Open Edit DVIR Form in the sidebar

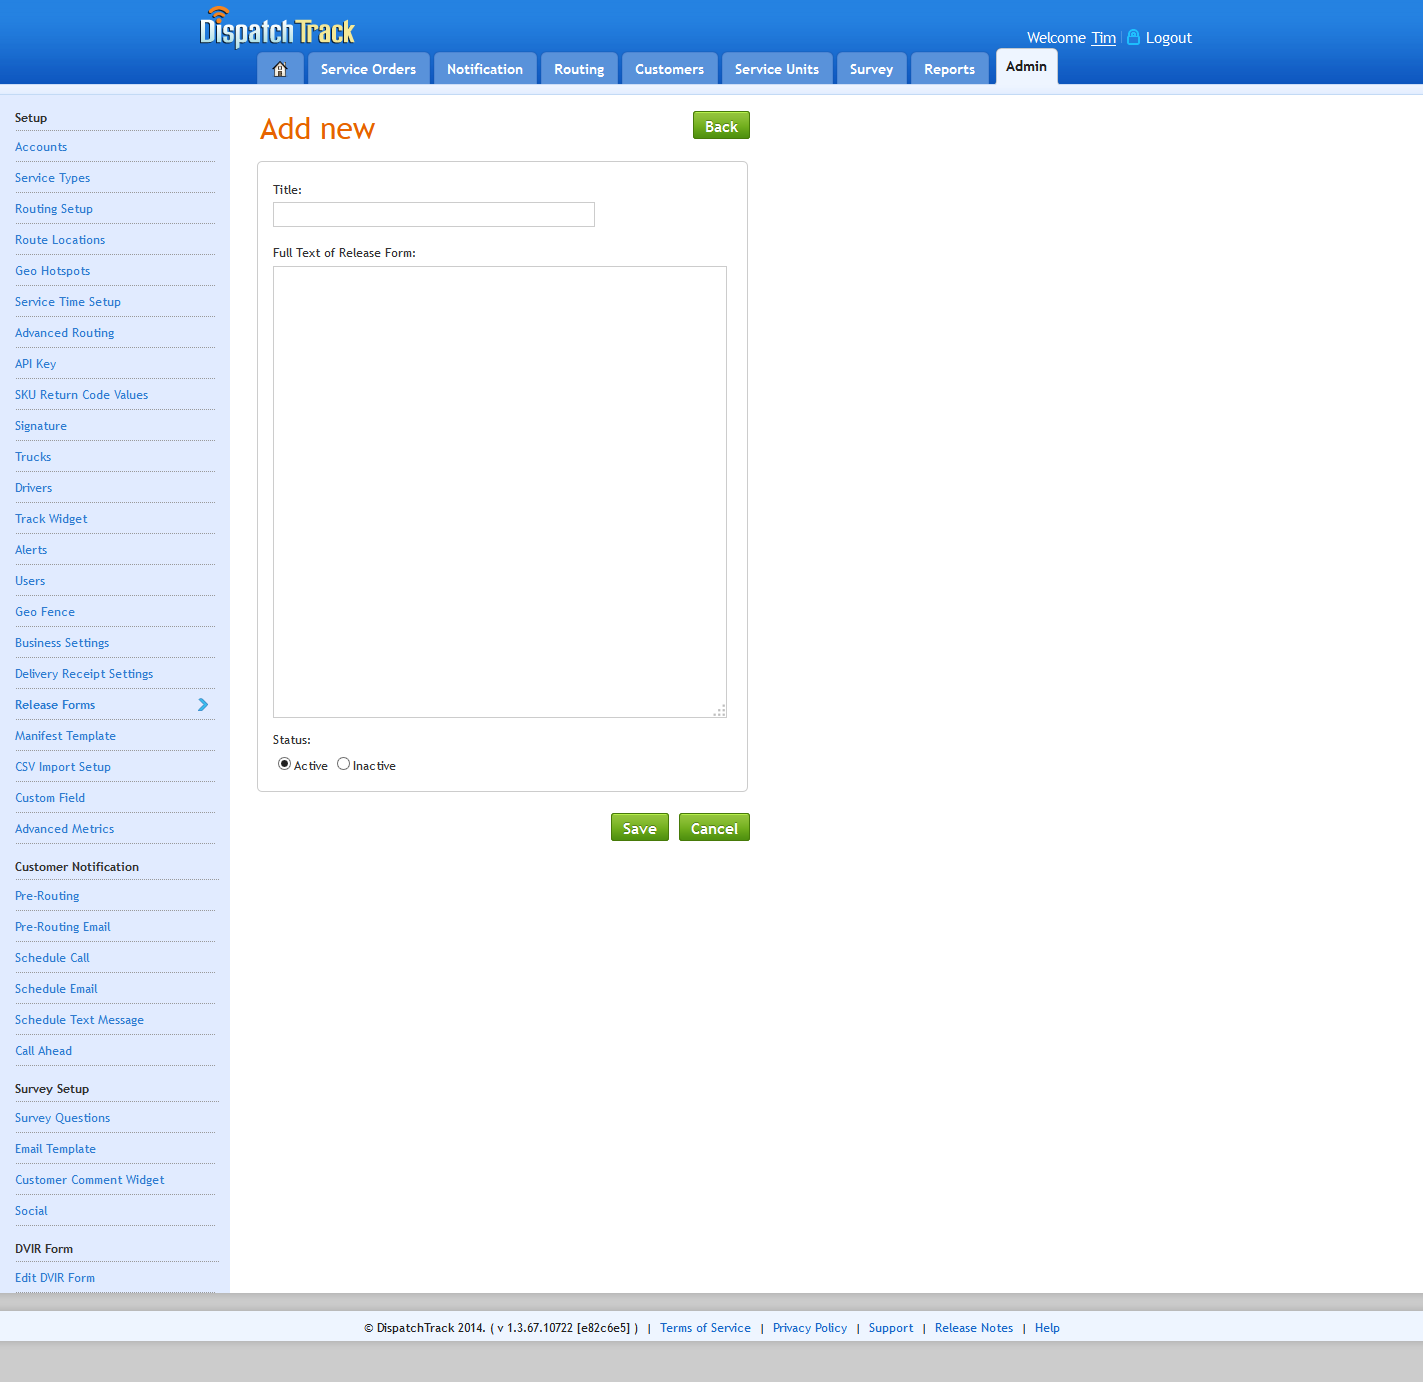tap(55, 1277)
